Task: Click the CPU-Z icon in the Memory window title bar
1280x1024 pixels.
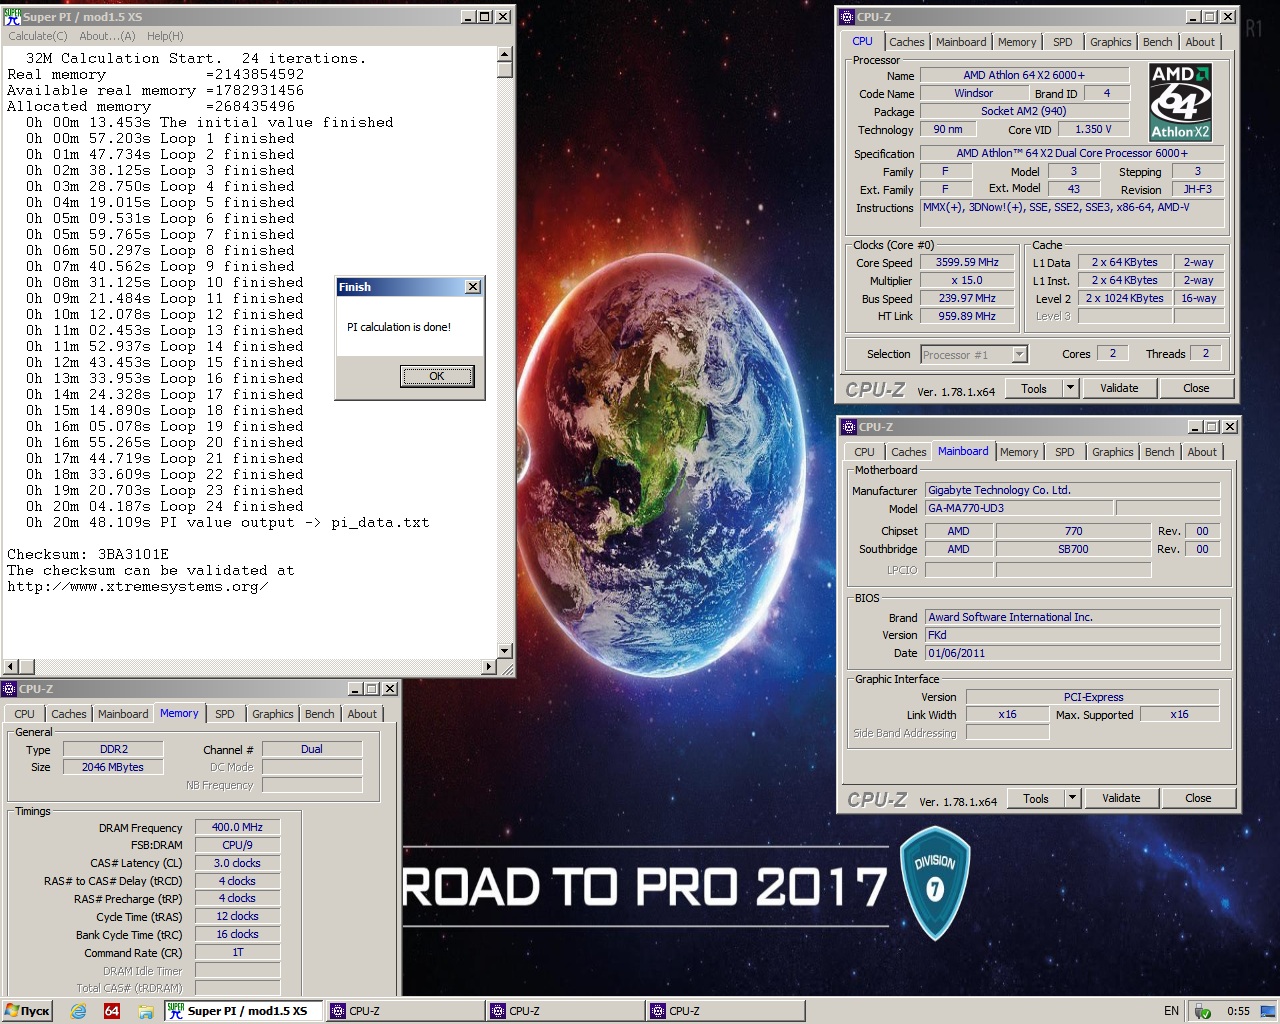Action: point(9,688)
